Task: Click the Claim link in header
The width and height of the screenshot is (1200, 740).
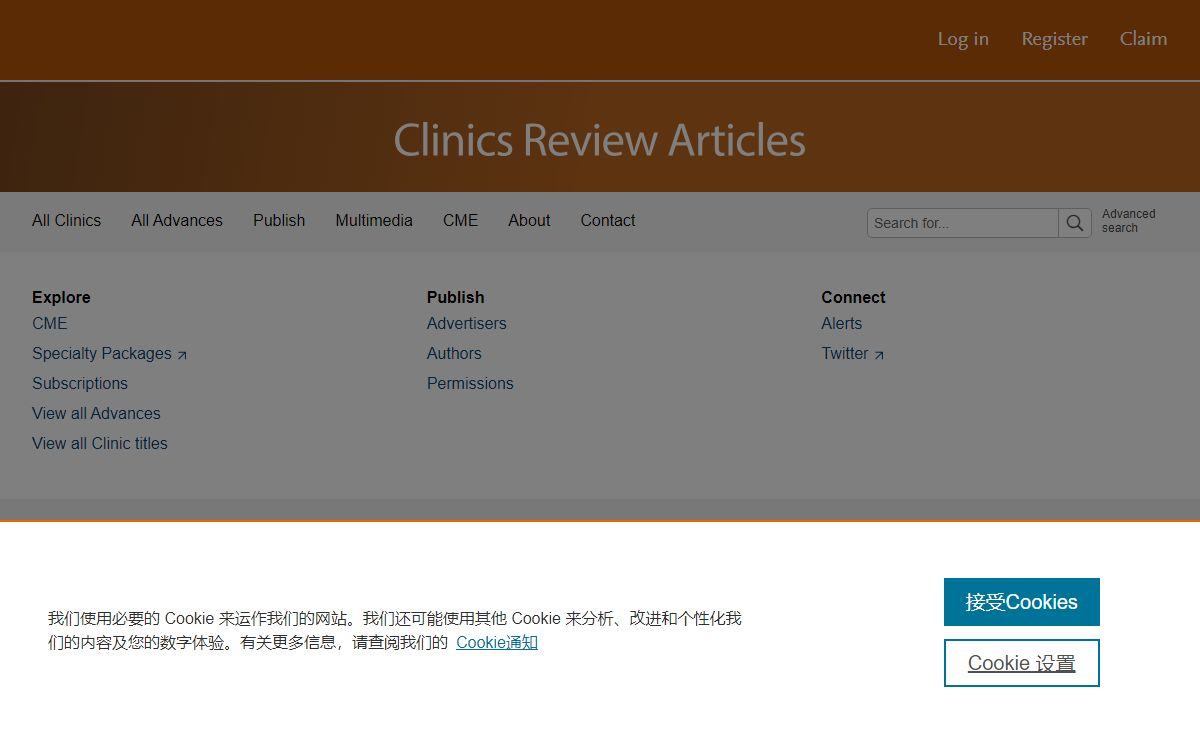Action: pyautogui.click(x=1143, y=39)
